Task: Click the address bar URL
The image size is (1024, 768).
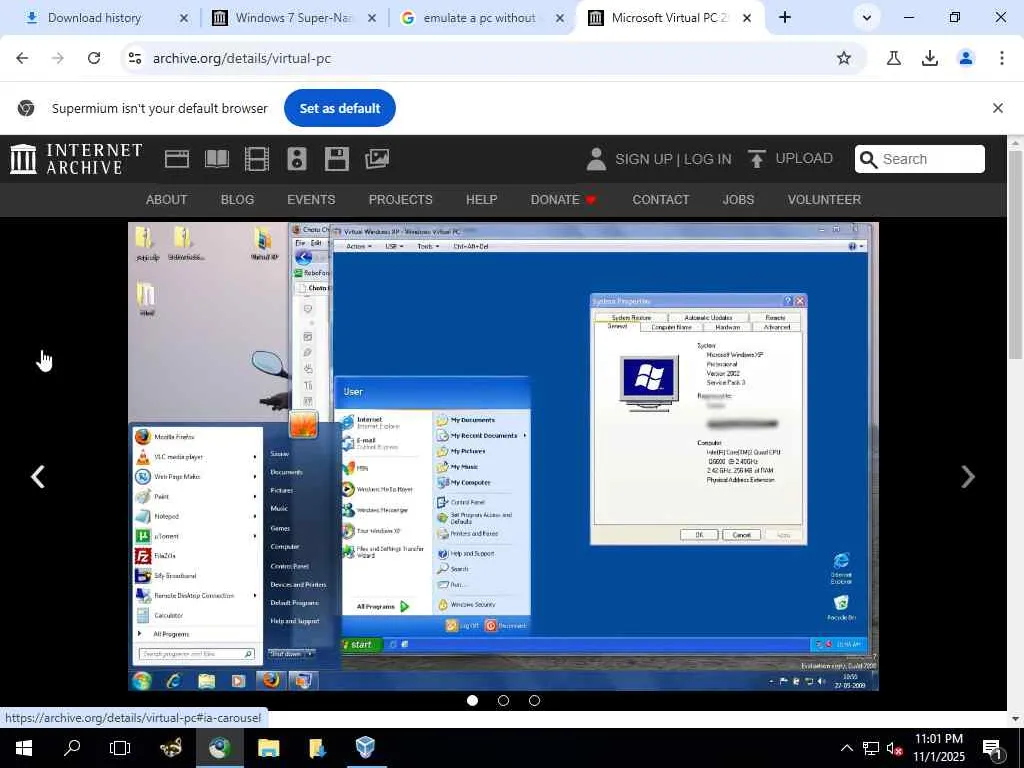Action: coord(242,58)
